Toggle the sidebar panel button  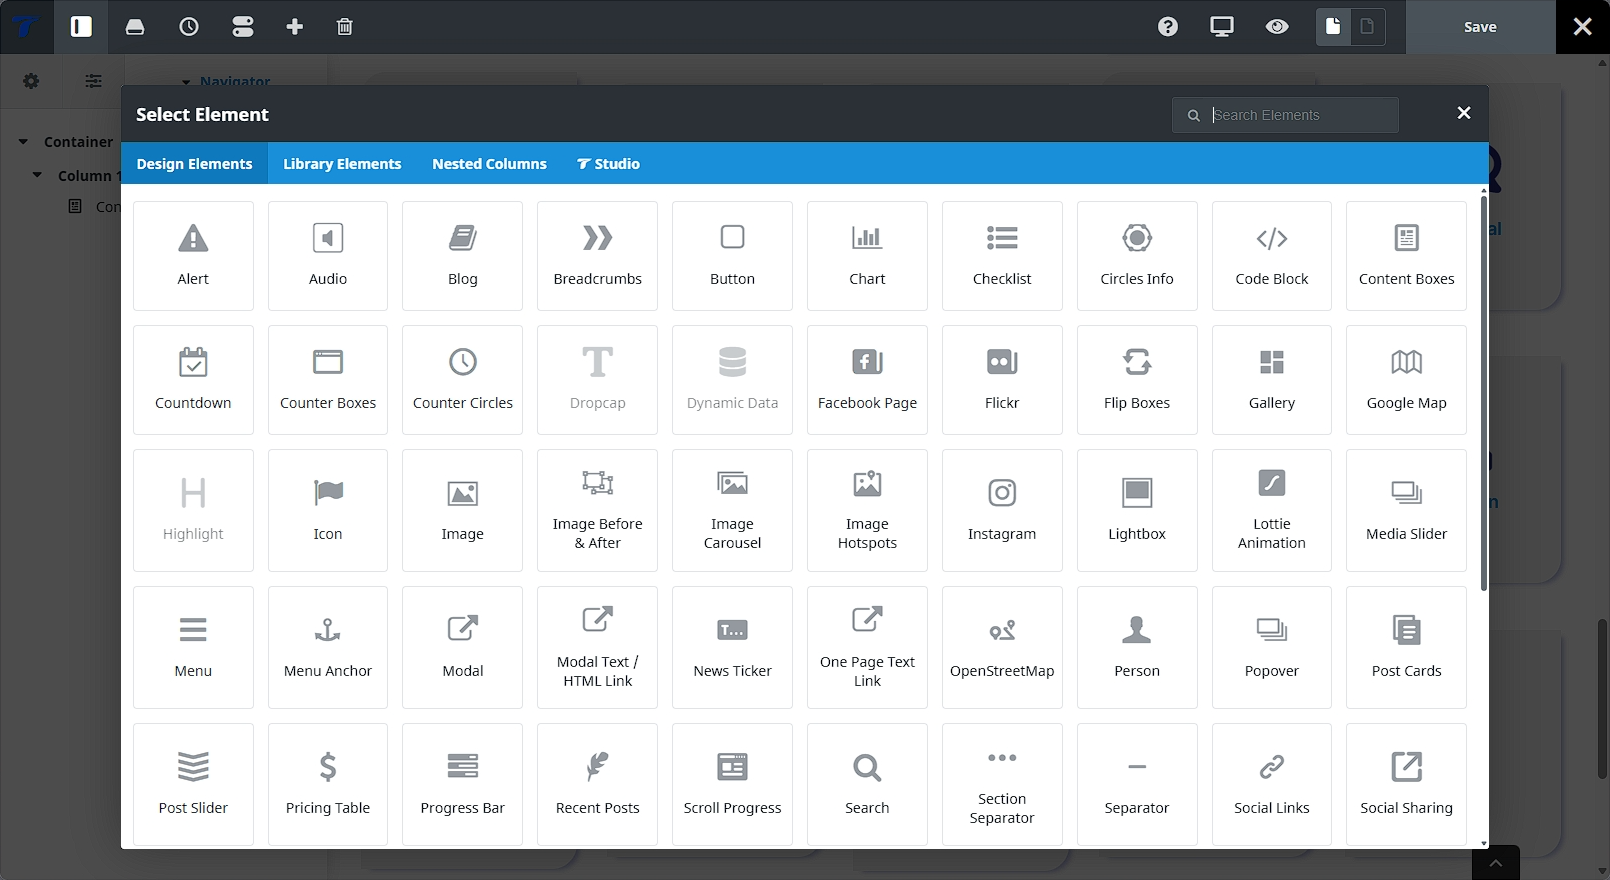[x=81, y=27]
